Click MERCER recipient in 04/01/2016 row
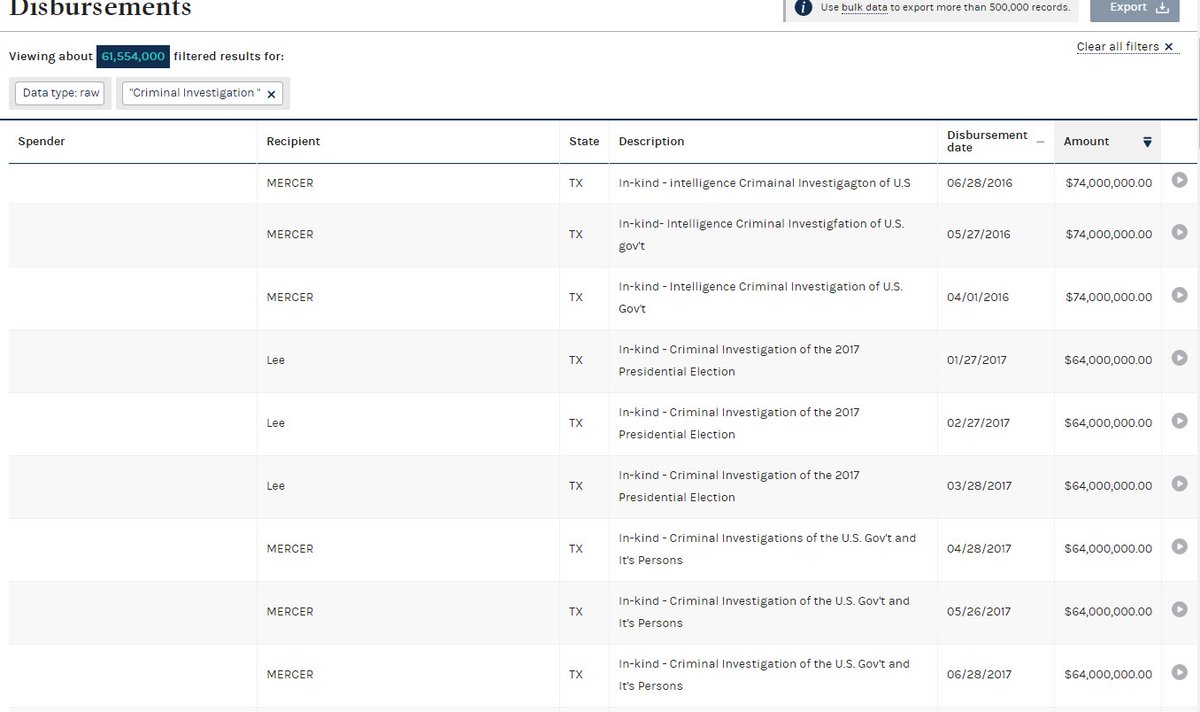Image resolution: width=1200 pixels, height=712 pixels. (290, 298)
